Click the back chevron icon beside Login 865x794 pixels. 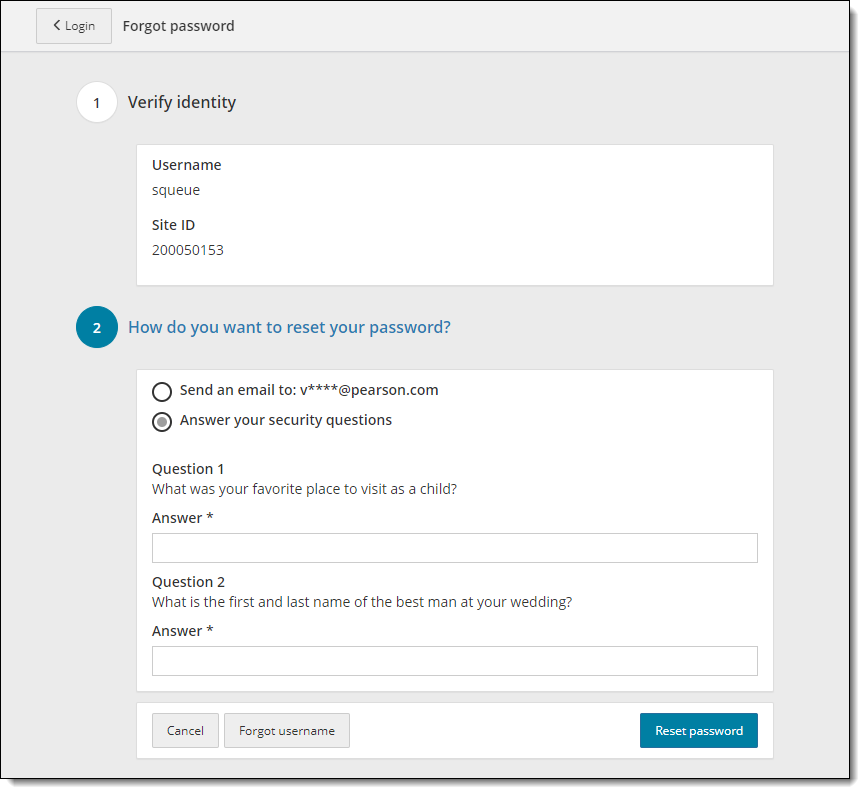tap(57, 26)
